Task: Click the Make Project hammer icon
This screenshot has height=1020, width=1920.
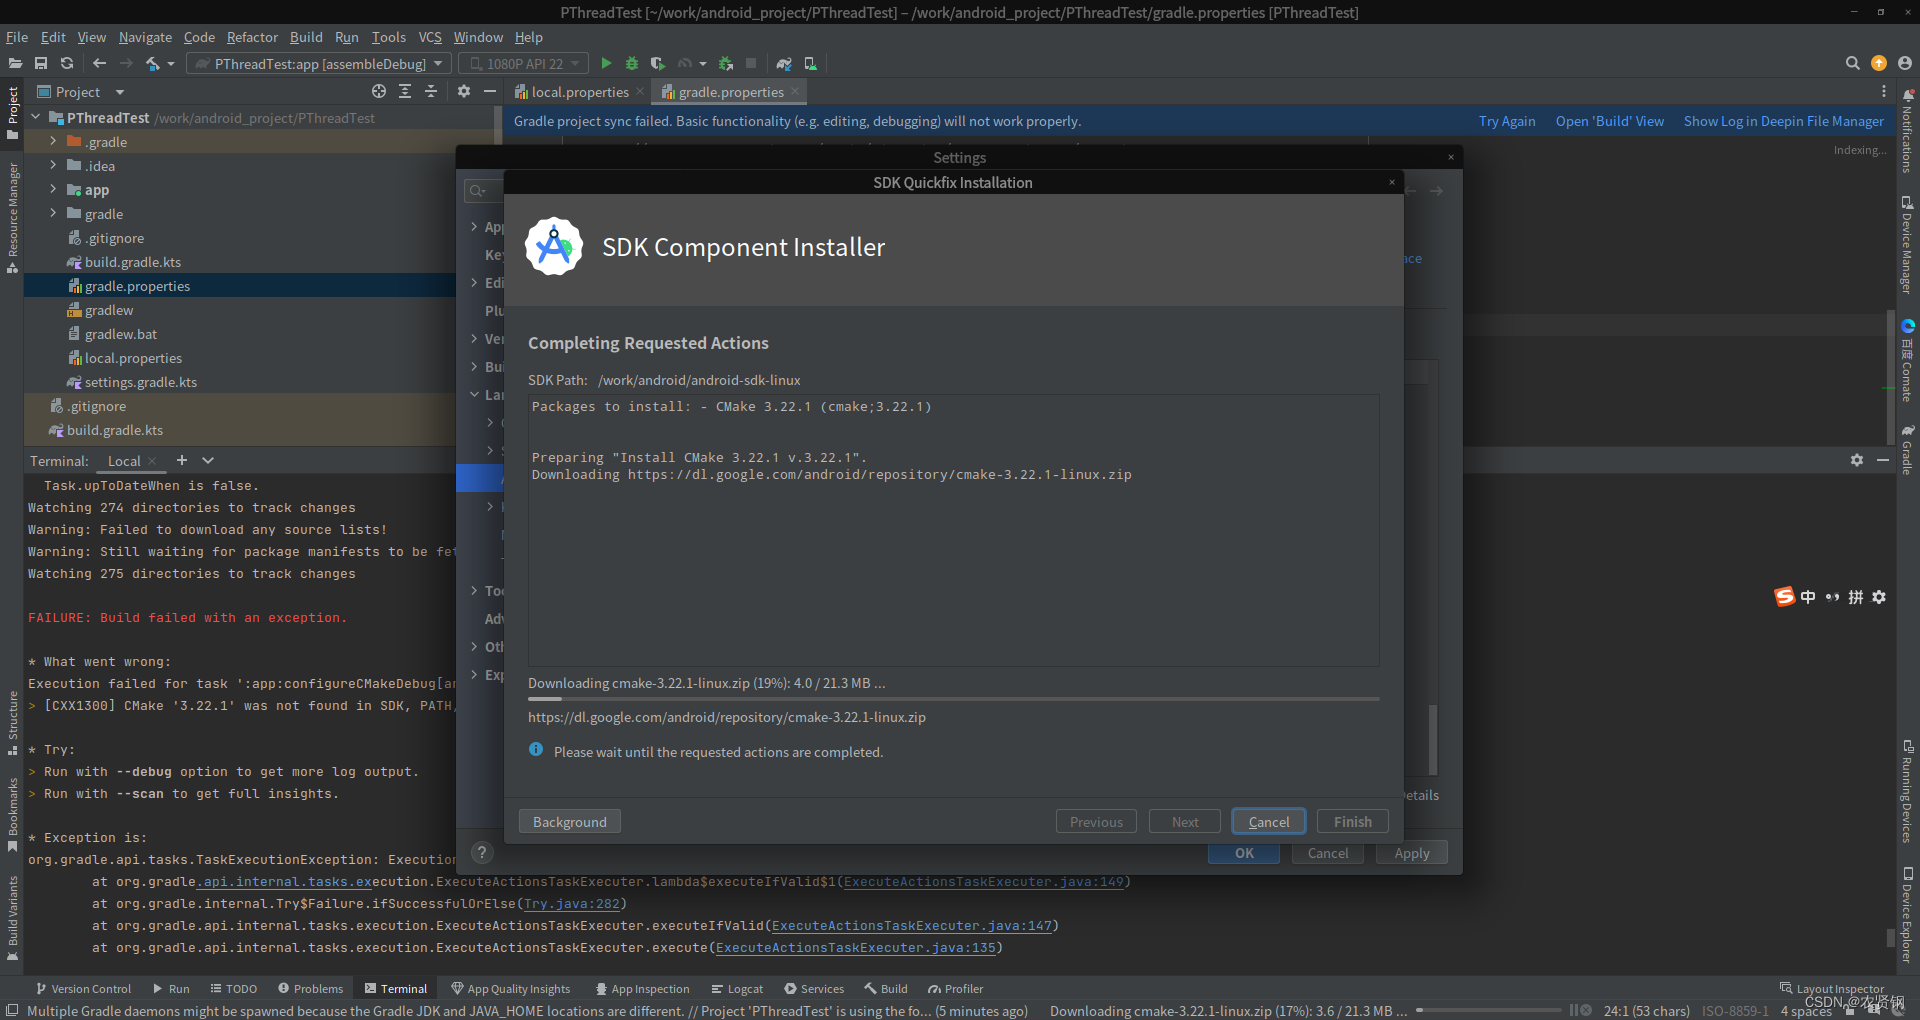Action: (x=152, y=63)
